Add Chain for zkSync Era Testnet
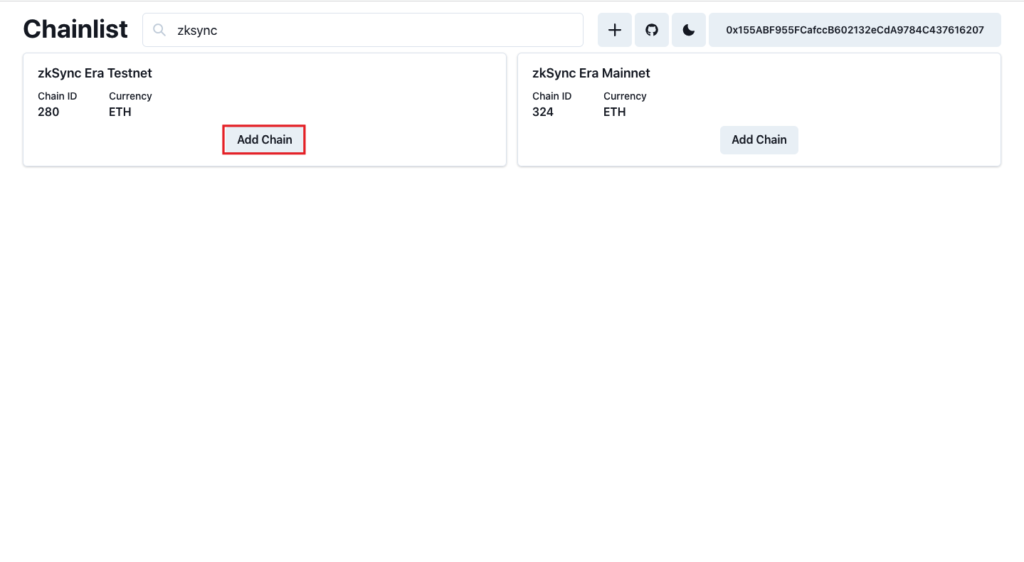1024x562 pixels. pyautogui.click(x=264, y=140)
